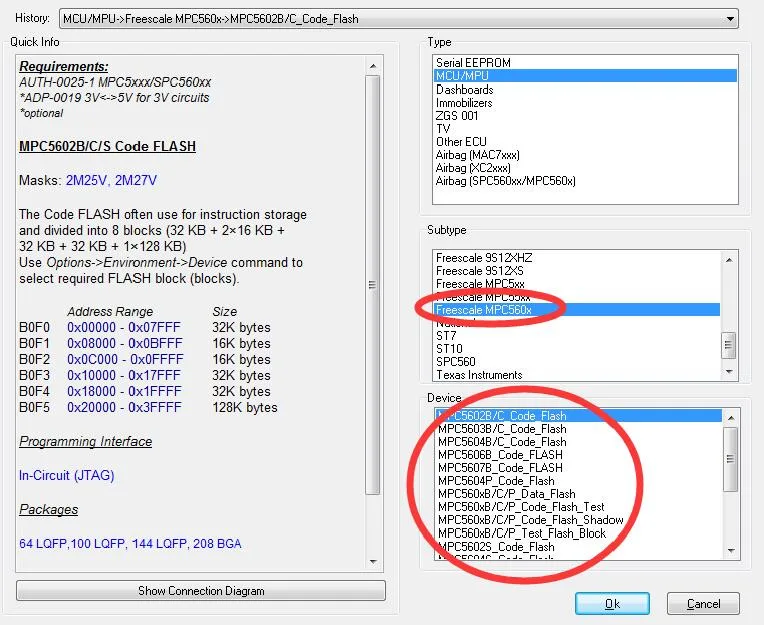Select Dashboards in Type list
The width and height of the screenshot is (764, 625).
click(585, 90)
